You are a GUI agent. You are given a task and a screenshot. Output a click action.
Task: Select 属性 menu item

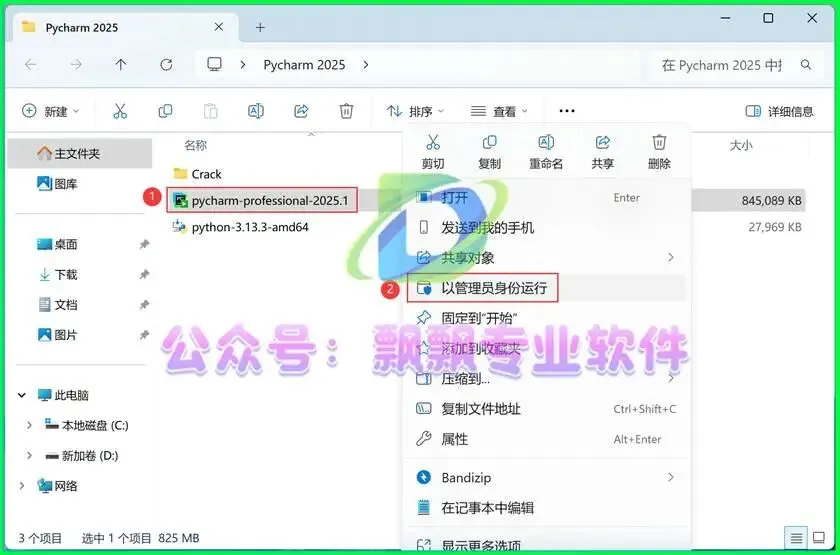coord(548,439)
